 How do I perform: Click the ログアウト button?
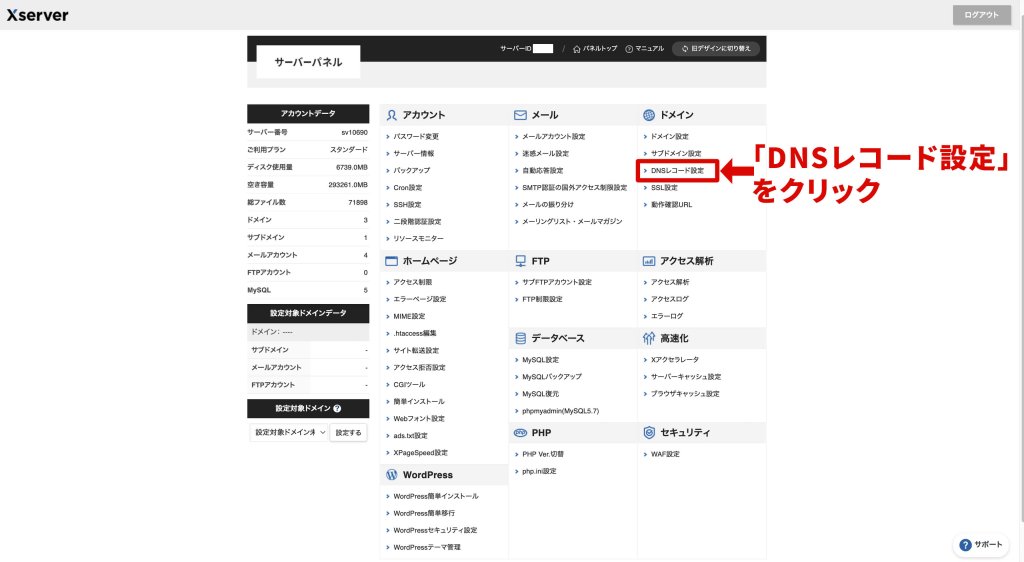click(x=982, y=15)
